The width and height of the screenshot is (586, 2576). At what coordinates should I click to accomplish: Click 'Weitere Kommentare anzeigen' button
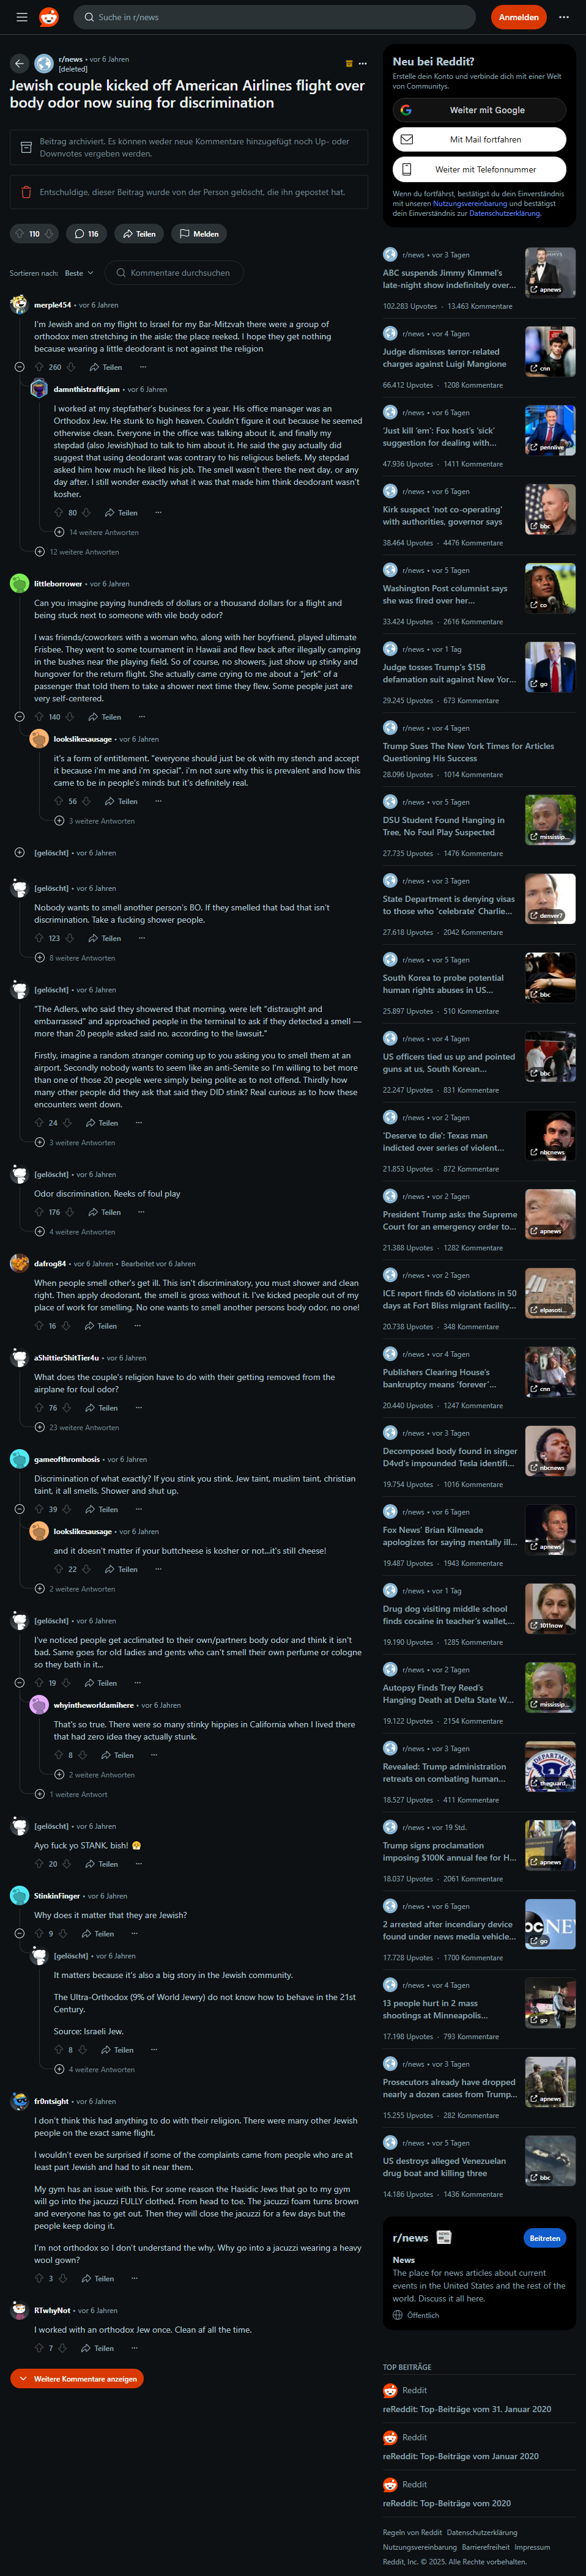[77, 2379]
